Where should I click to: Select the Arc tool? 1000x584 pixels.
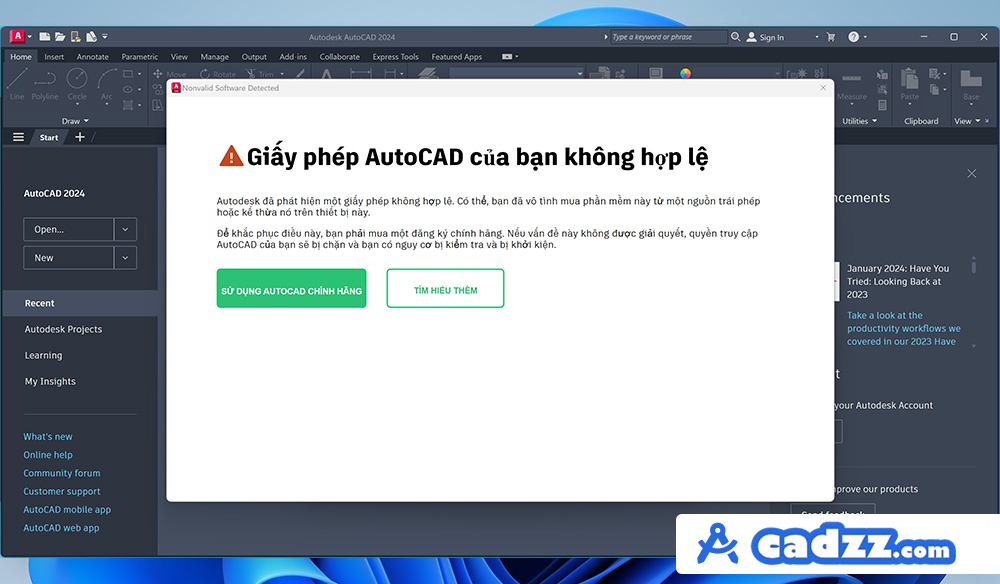pyautogui.click(x=107, y=85)
